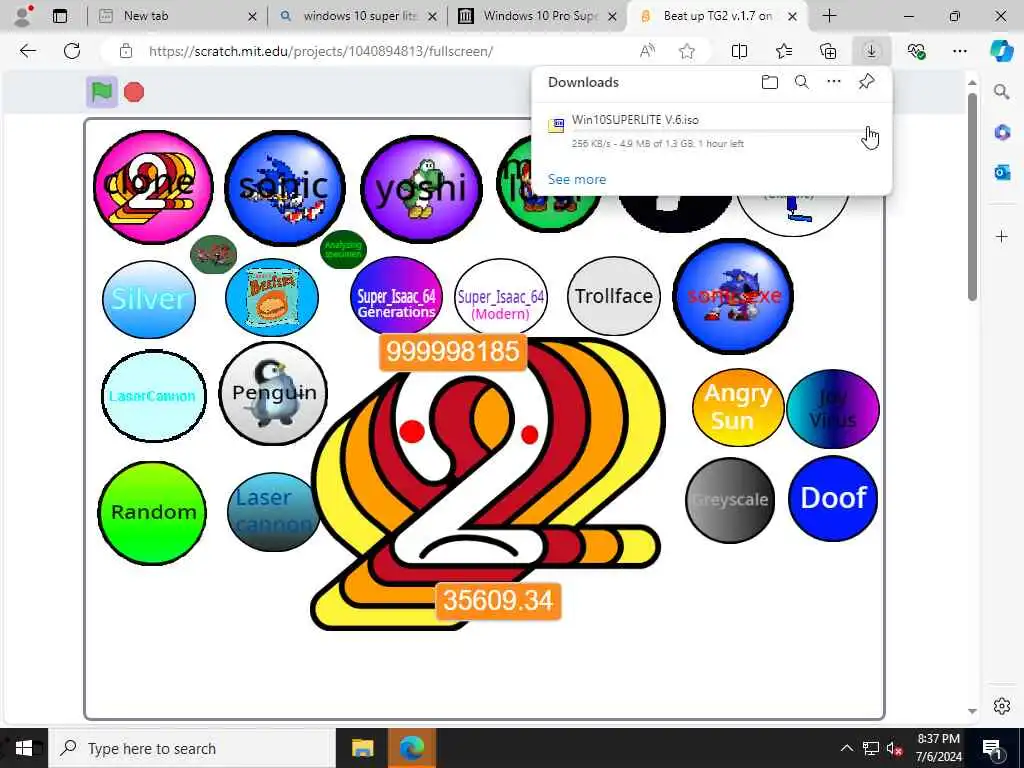Open the downloads folder icon
Screen dimensions: 1024x768
tap(770, 82)
